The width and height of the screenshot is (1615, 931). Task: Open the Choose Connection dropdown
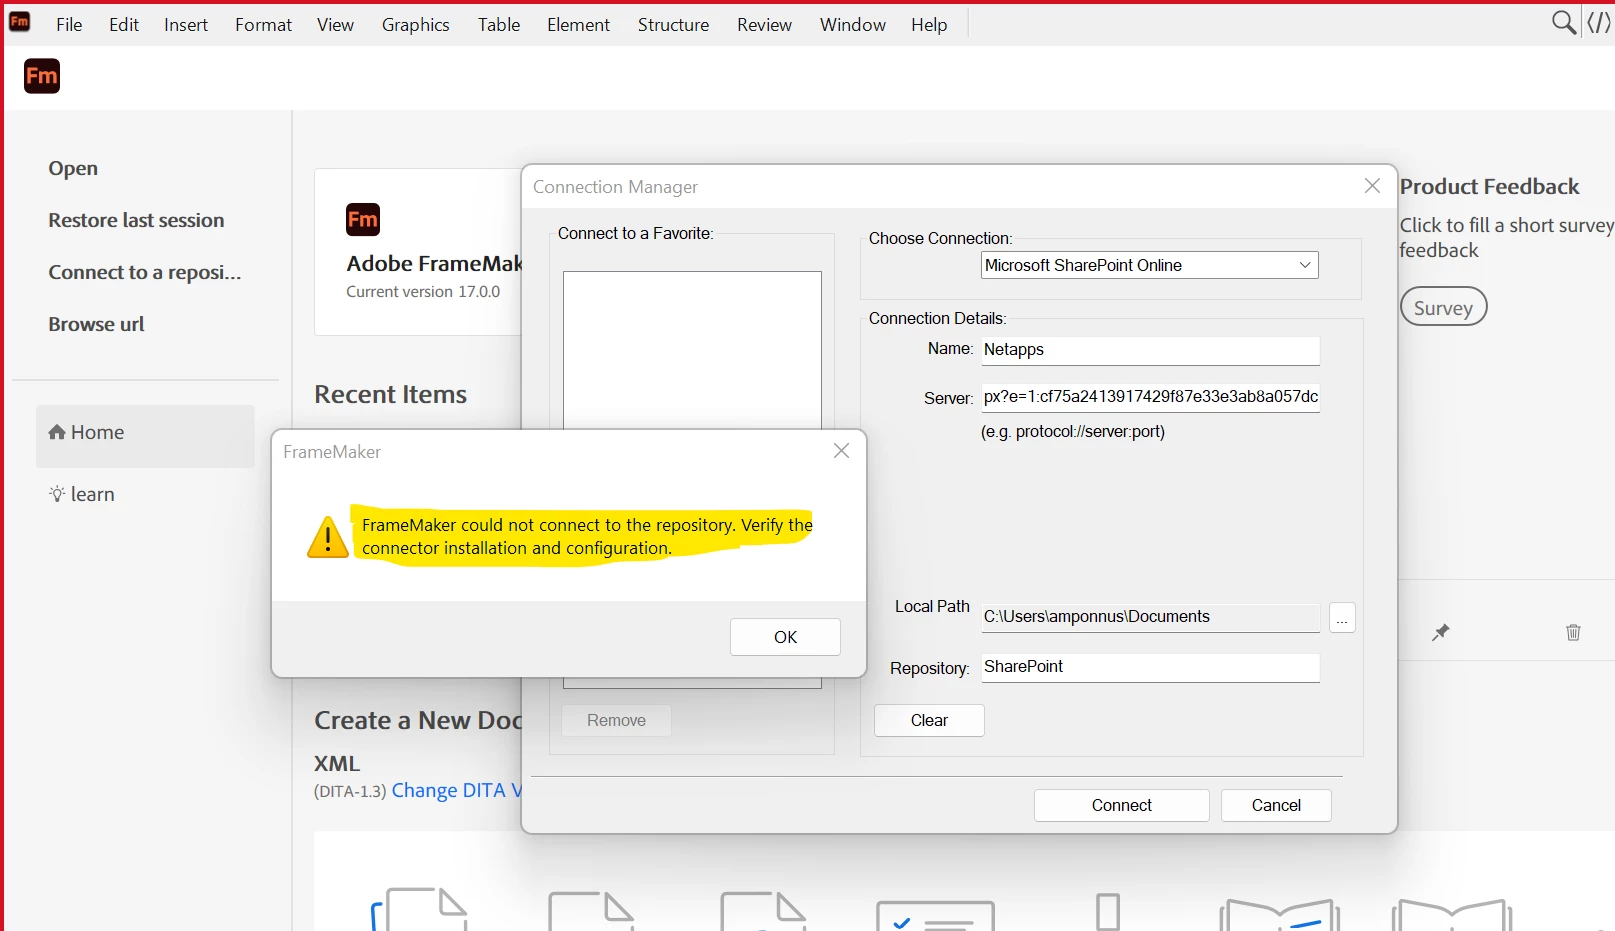(x=1150, y=265)
